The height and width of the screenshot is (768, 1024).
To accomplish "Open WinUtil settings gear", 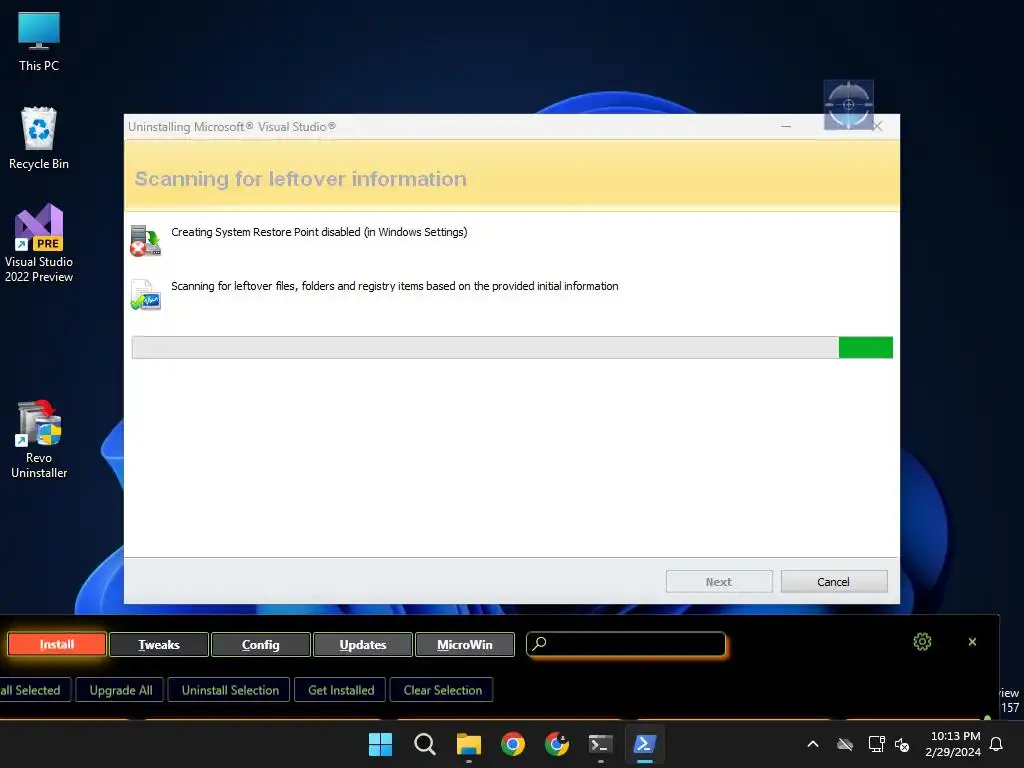I will 922,641.
